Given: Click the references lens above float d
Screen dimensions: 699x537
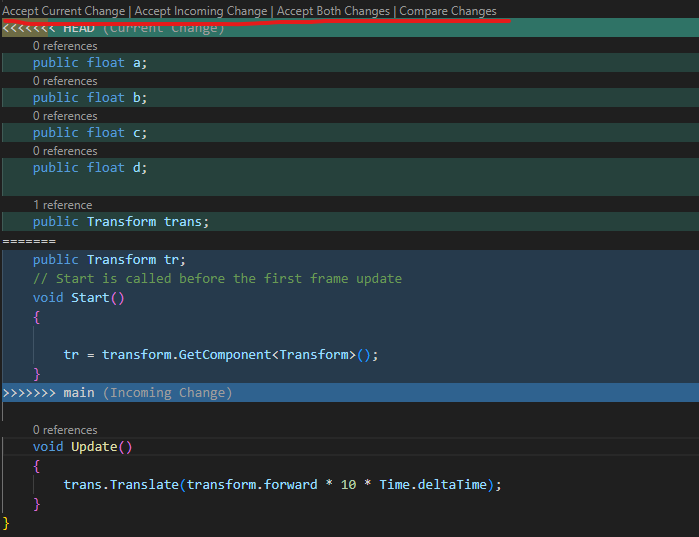Looking at the screenshot, I should pyautogui.click(x=65, y=151).
